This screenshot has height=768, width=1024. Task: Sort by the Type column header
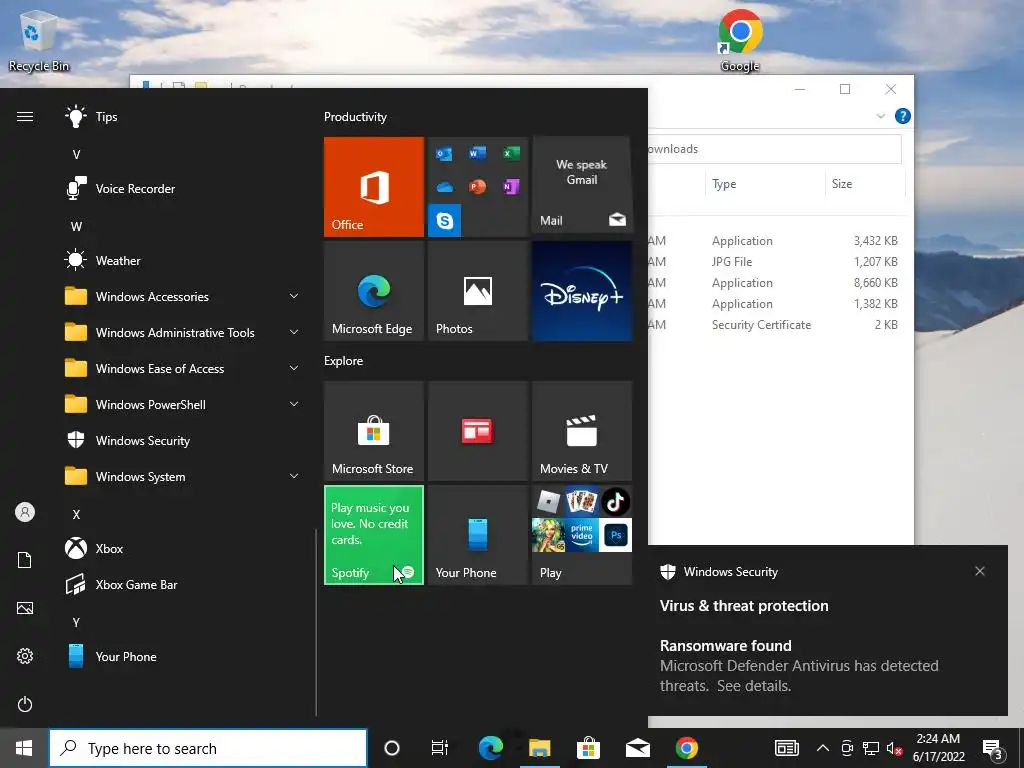pos(764,184)
